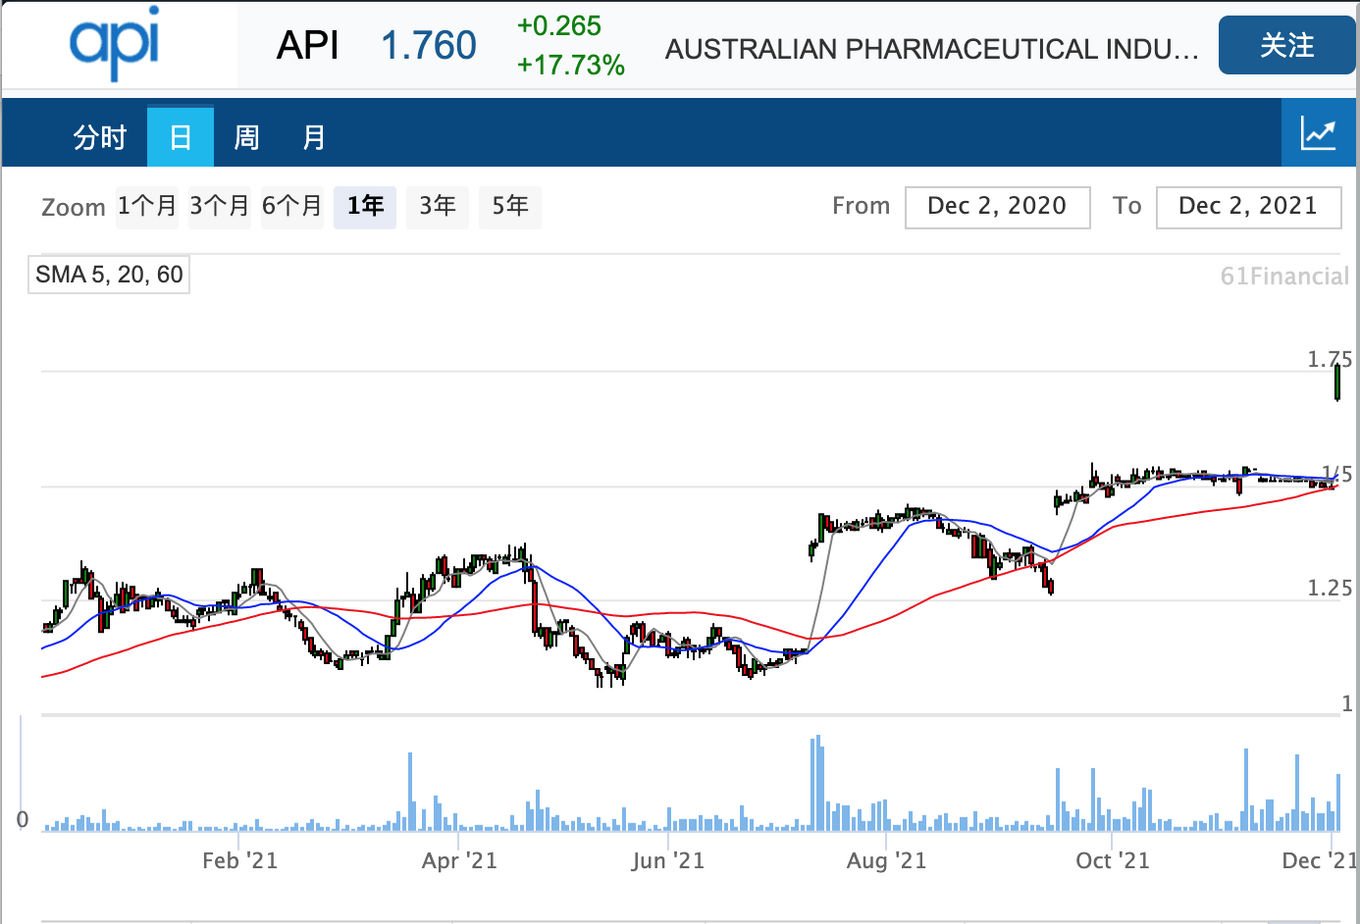
Task: Click the Jun '21 x-axis label
Action: click(x=667, y=861)
